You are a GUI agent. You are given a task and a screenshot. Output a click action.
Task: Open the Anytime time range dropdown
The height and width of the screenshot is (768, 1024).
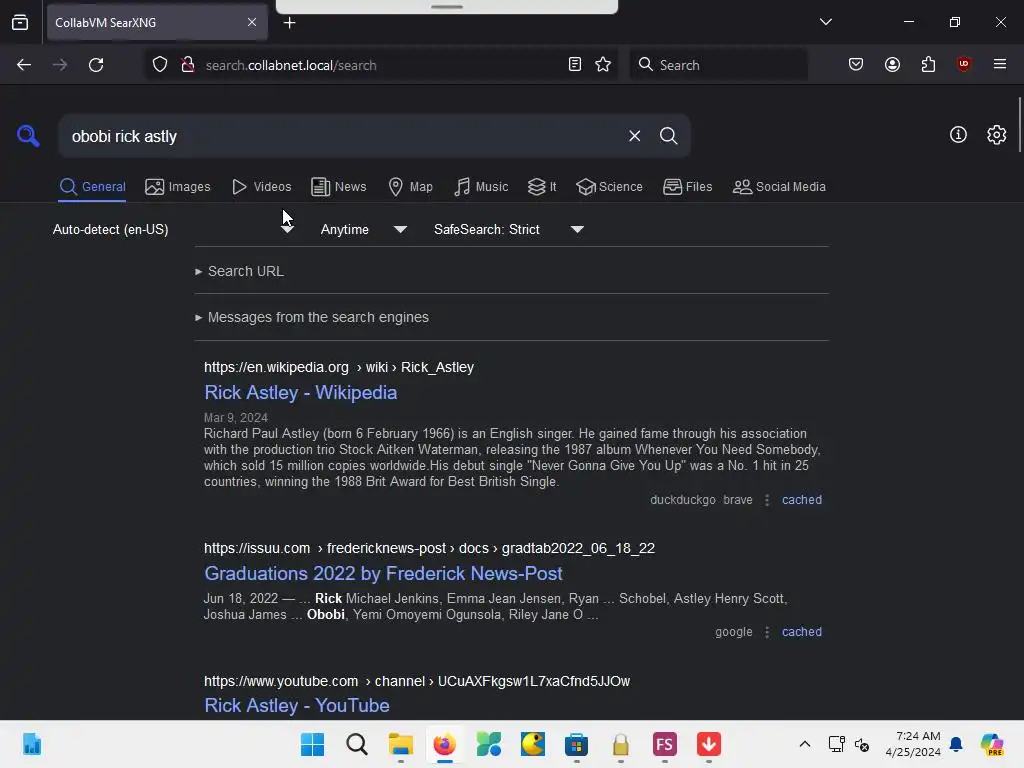(364, 229)
